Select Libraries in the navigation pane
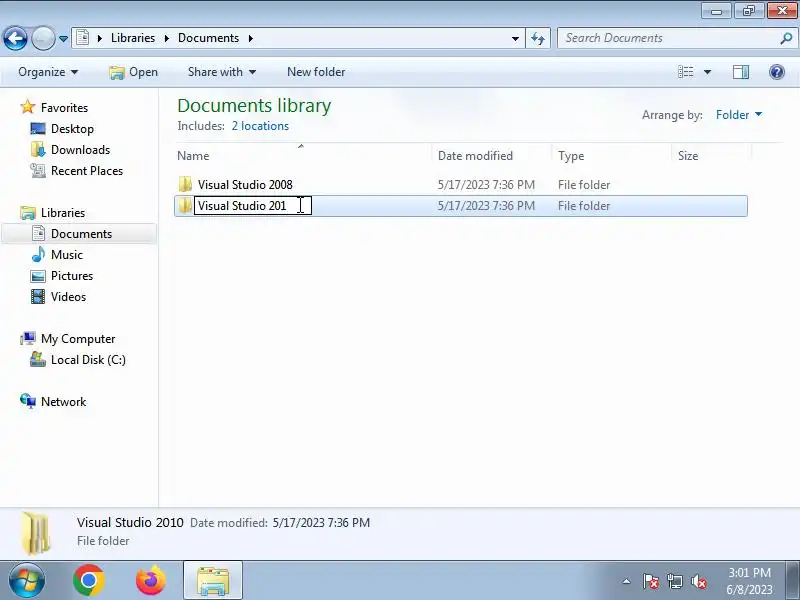This screenshot has width=800, height=600. (63, 213)
